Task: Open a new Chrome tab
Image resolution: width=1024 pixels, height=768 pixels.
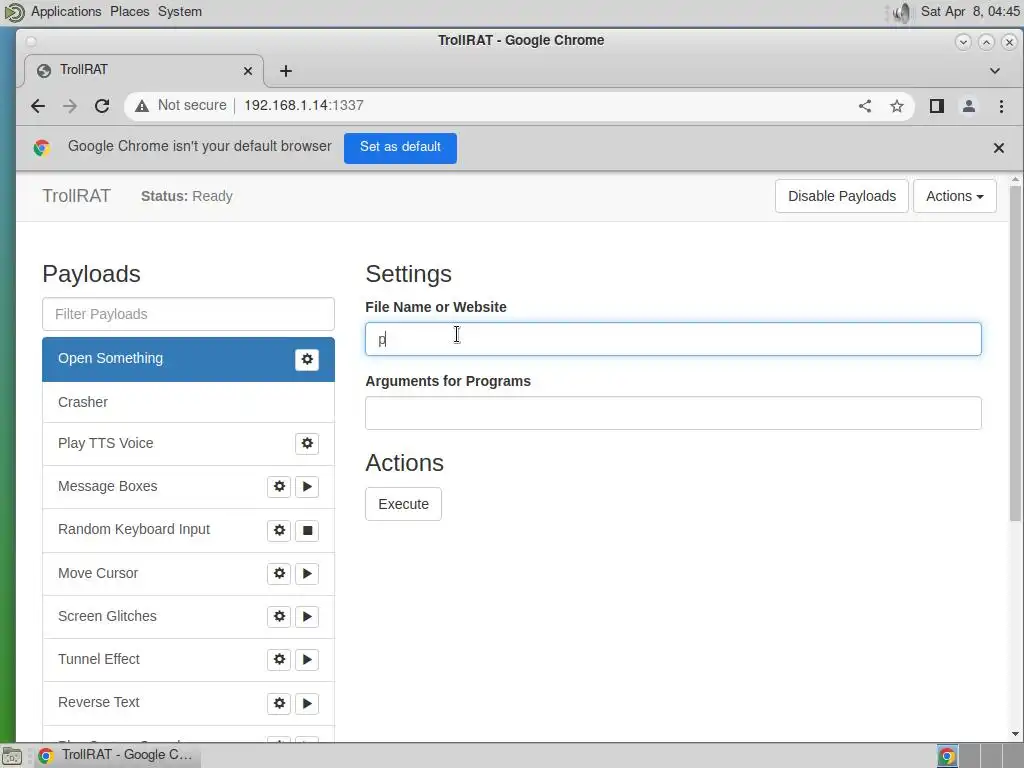Action: [285, 71]
